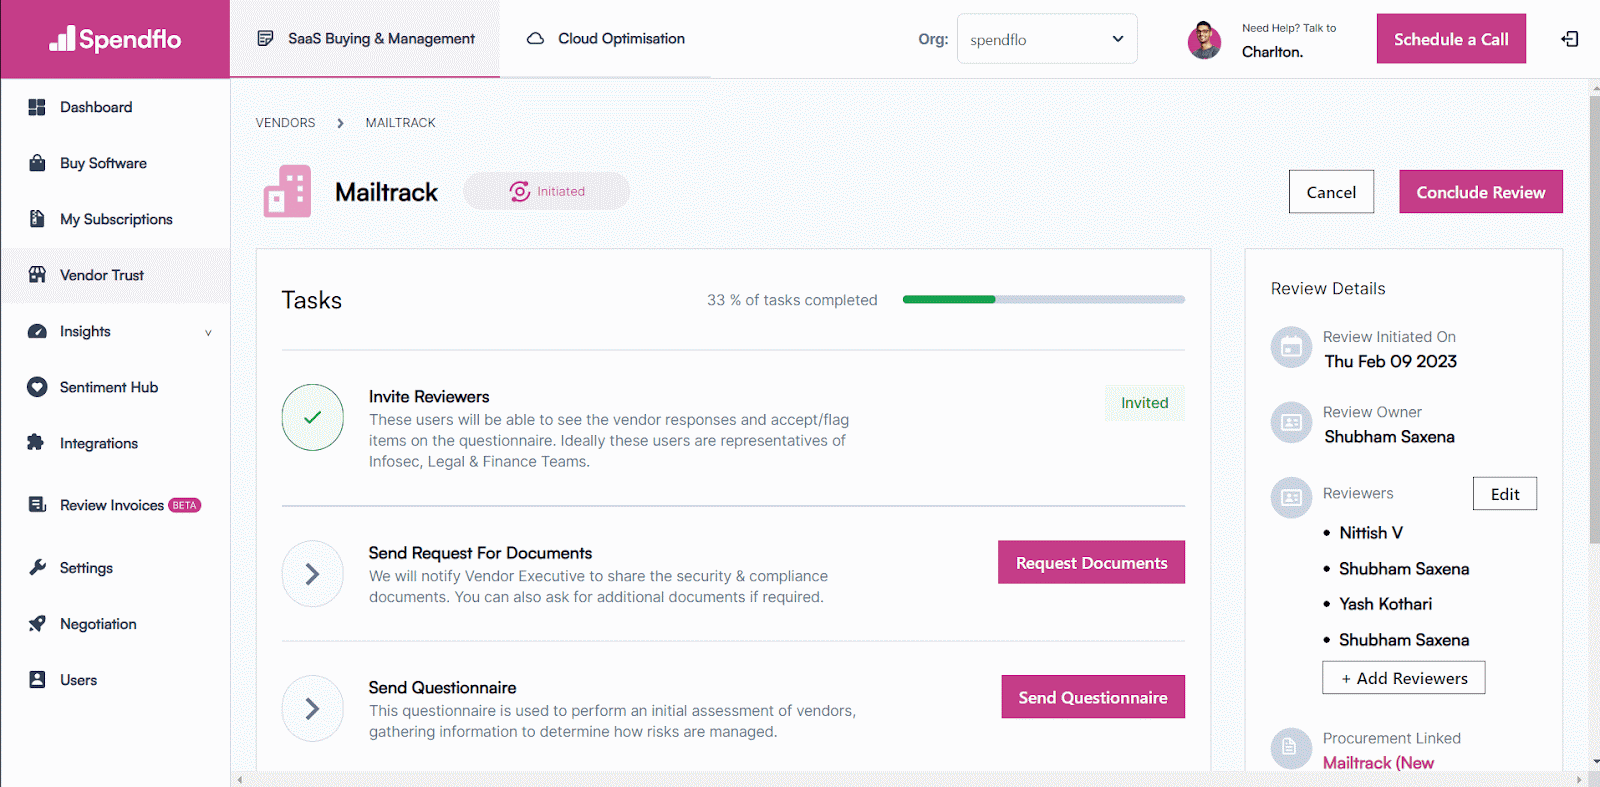
Task: Cancel the vendor review
Action: (x=1331, y=192)
